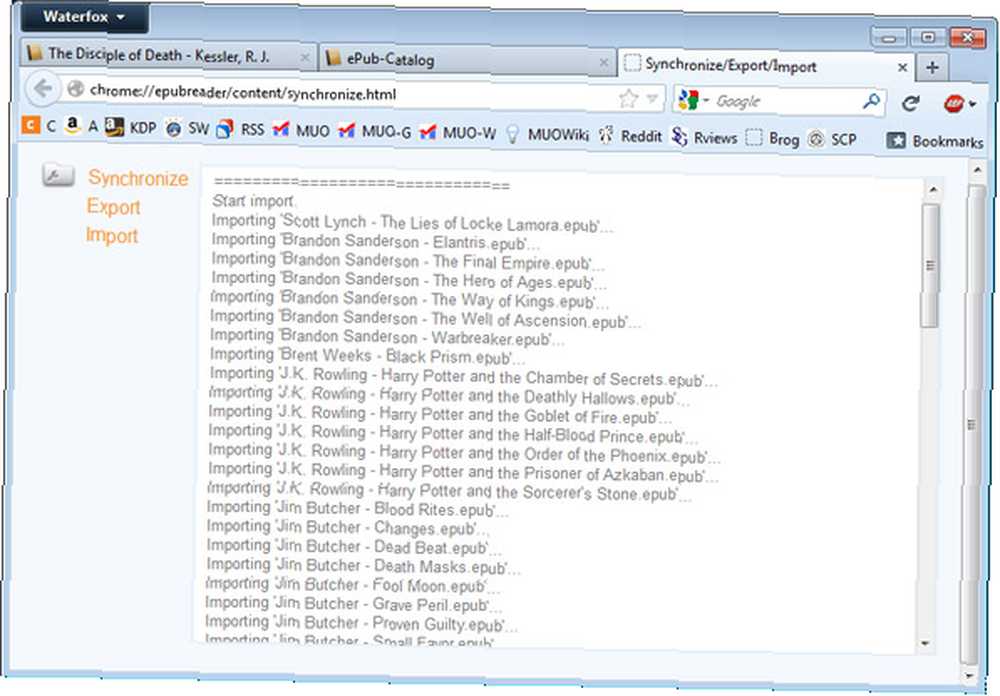Image resolution: width=1000 pixels, height=696 pixels.
Task: Open the SCP bookmark
Action: pos(832,139)
